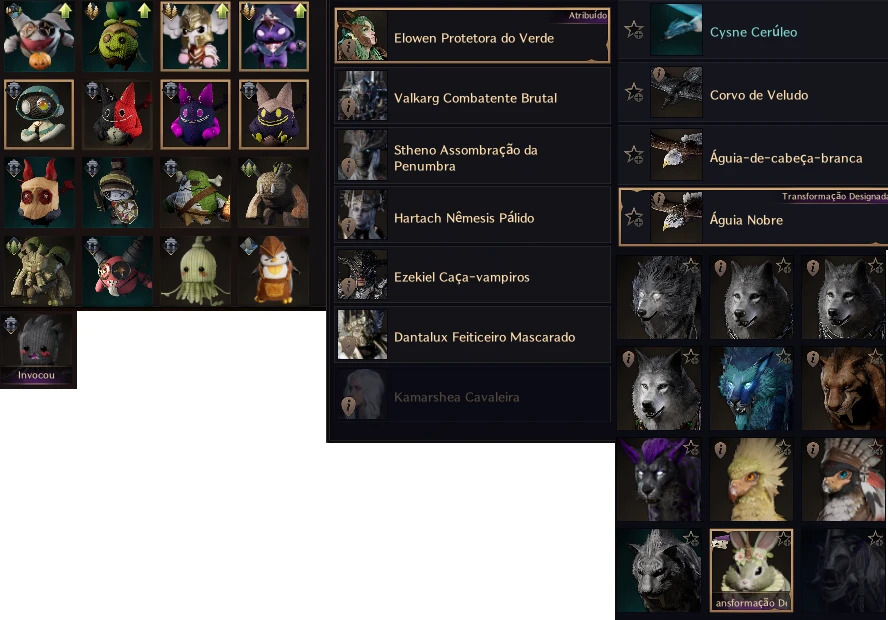The image size is (888, 620).
Task: Select the pumpkin-holding doll icon
Action: tap(39, 36)
